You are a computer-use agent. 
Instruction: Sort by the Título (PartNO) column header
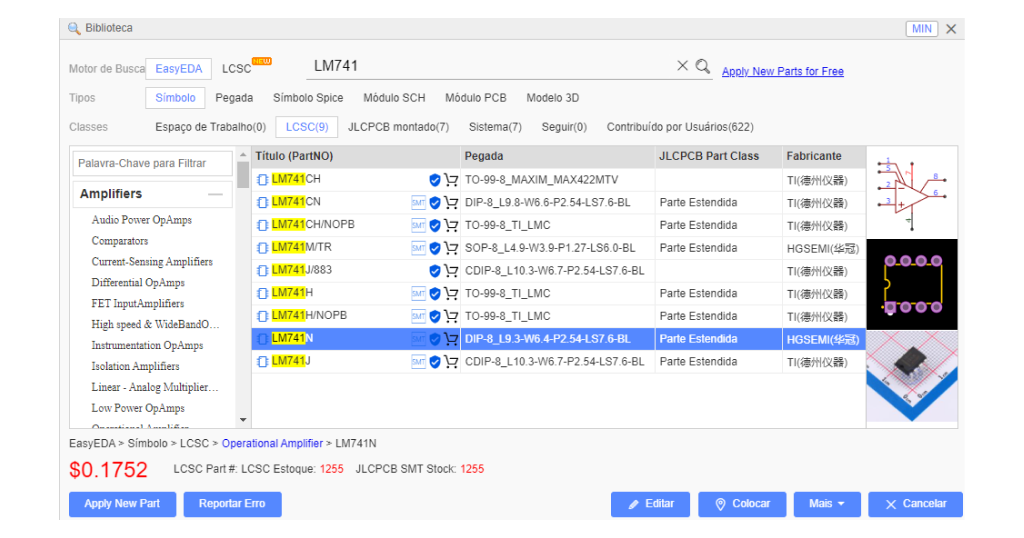pos(356,157)
